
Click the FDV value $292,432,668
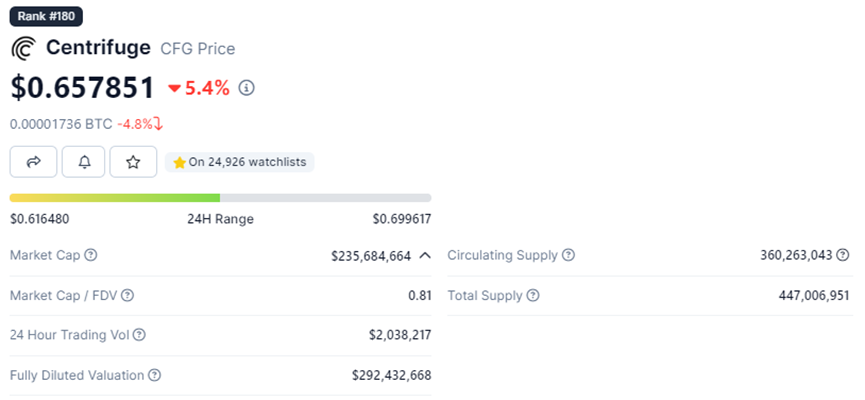tap(392, 376)
